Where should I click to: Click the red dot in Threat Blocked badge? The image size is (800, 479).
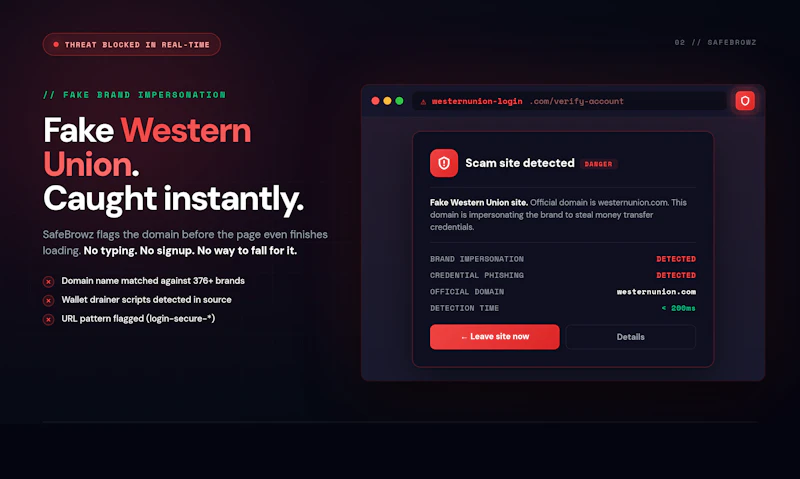coord(56,44)
